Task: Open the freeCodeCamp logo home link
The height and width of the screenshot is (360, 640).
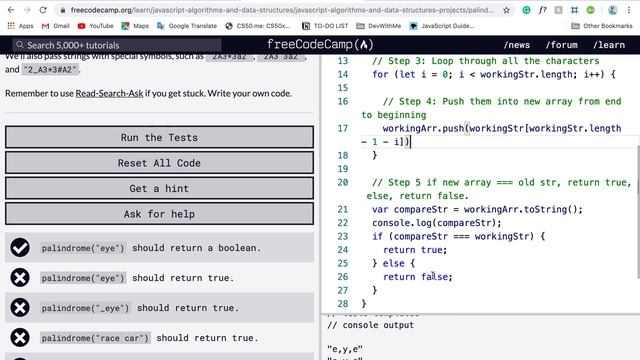Action: click(320, 44)
